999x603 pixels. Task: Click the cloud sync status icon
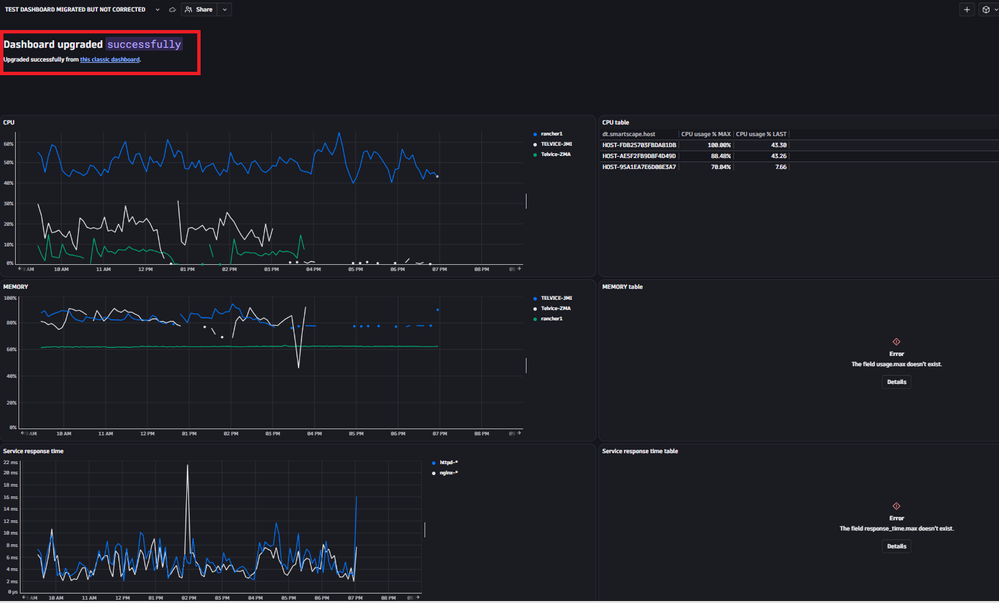pyautogui.click(x=172, y=10)
